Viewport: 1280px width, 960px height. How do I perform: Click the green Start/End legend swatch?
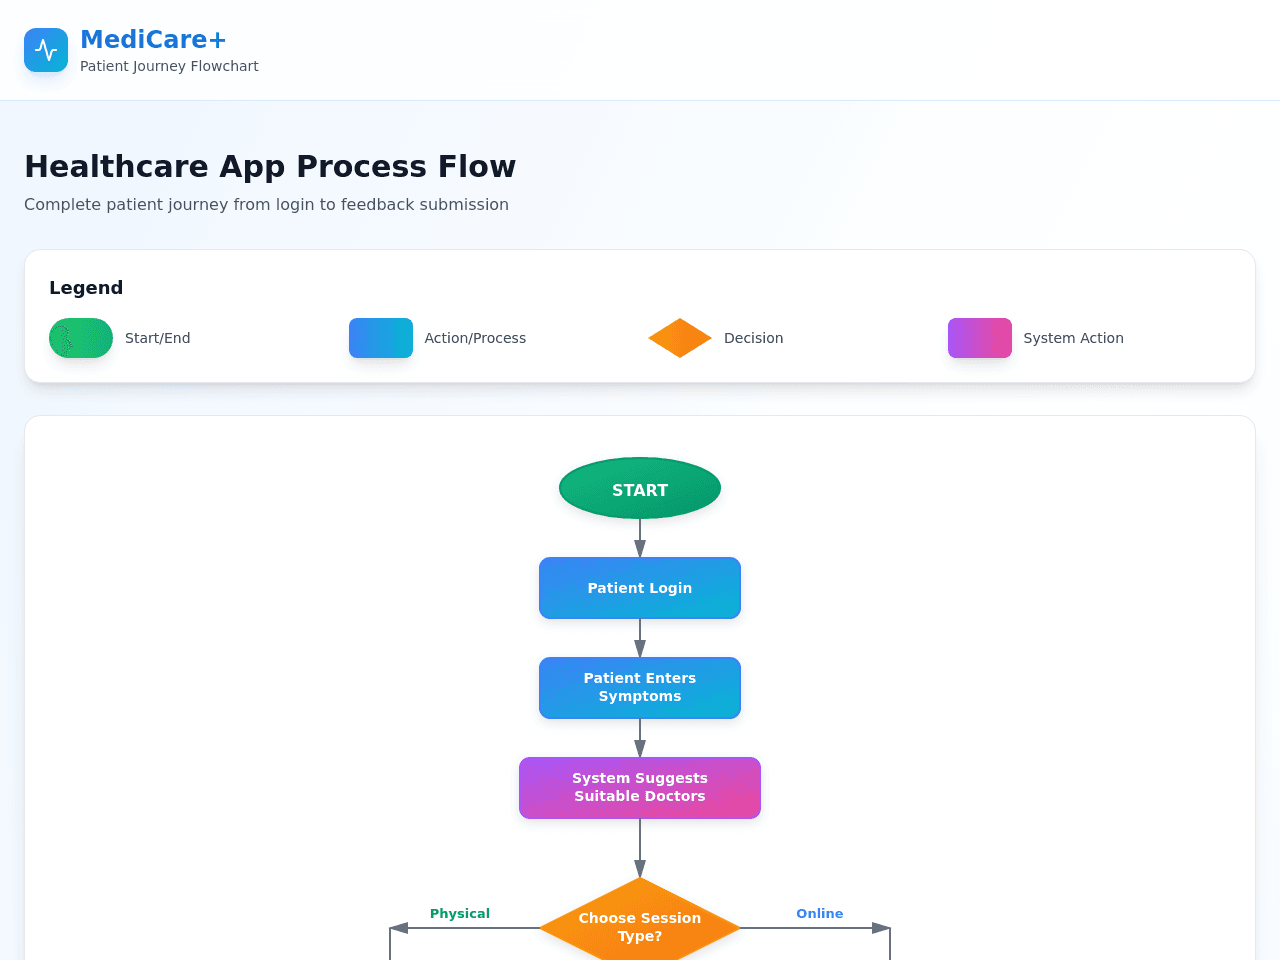81,338
